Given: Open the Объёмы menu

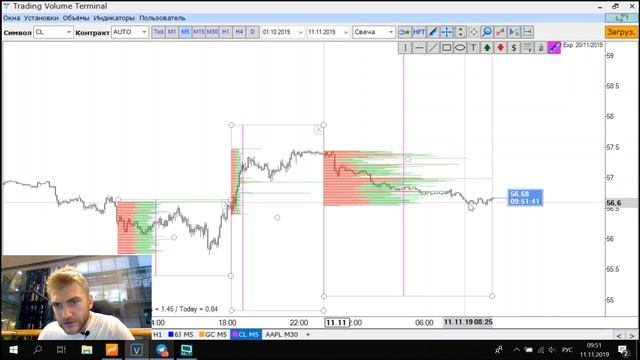Looking at the screenshot, I should [76, 18].
